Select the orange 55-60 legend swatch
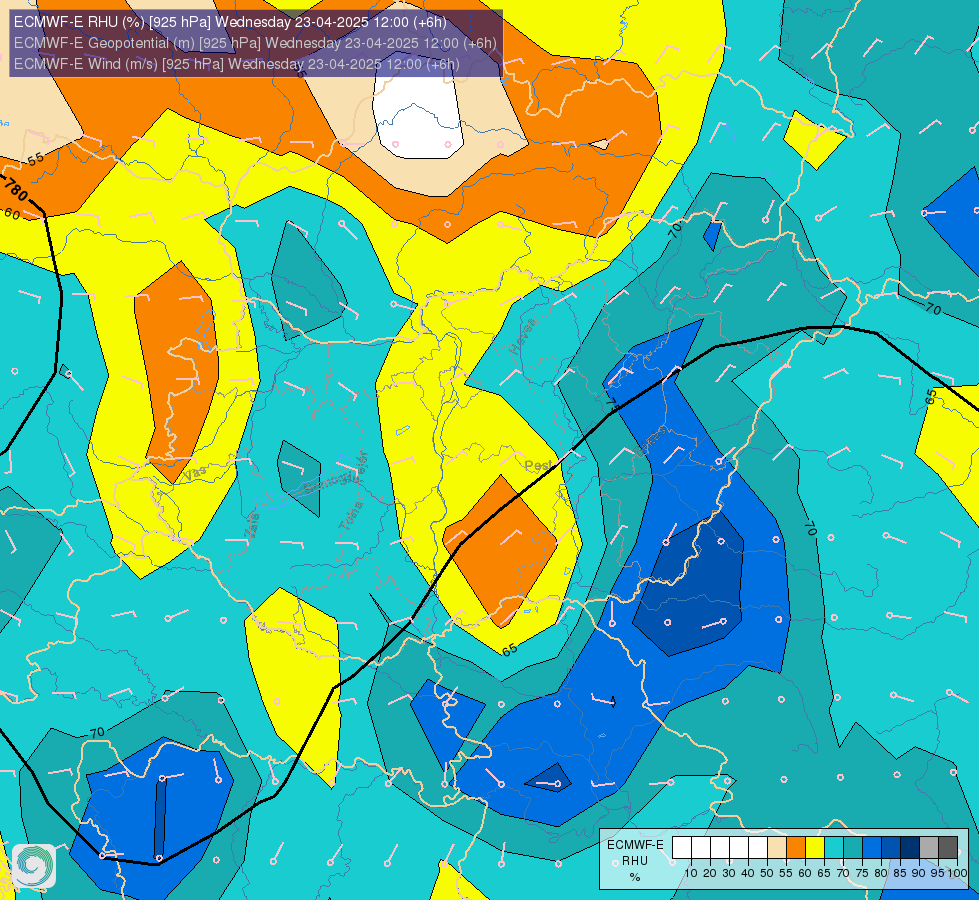979x900 pixels. coord(796,848)
